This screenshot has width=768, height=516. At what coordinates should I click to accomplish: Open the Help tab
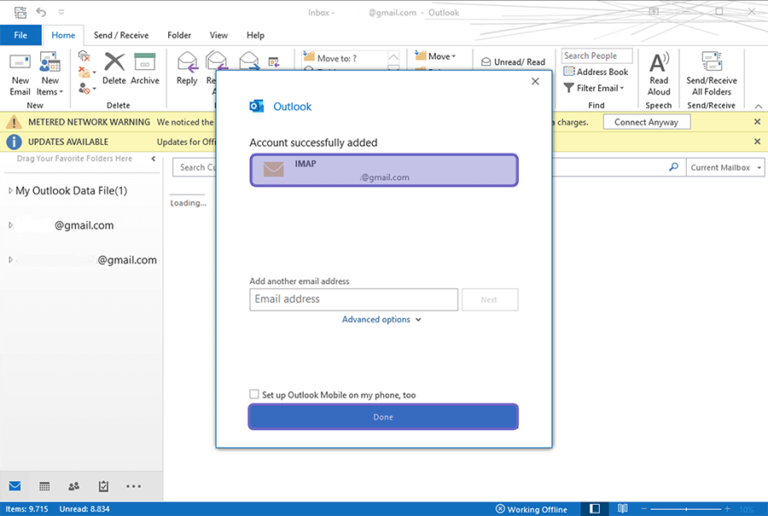(x=255, y=35)
